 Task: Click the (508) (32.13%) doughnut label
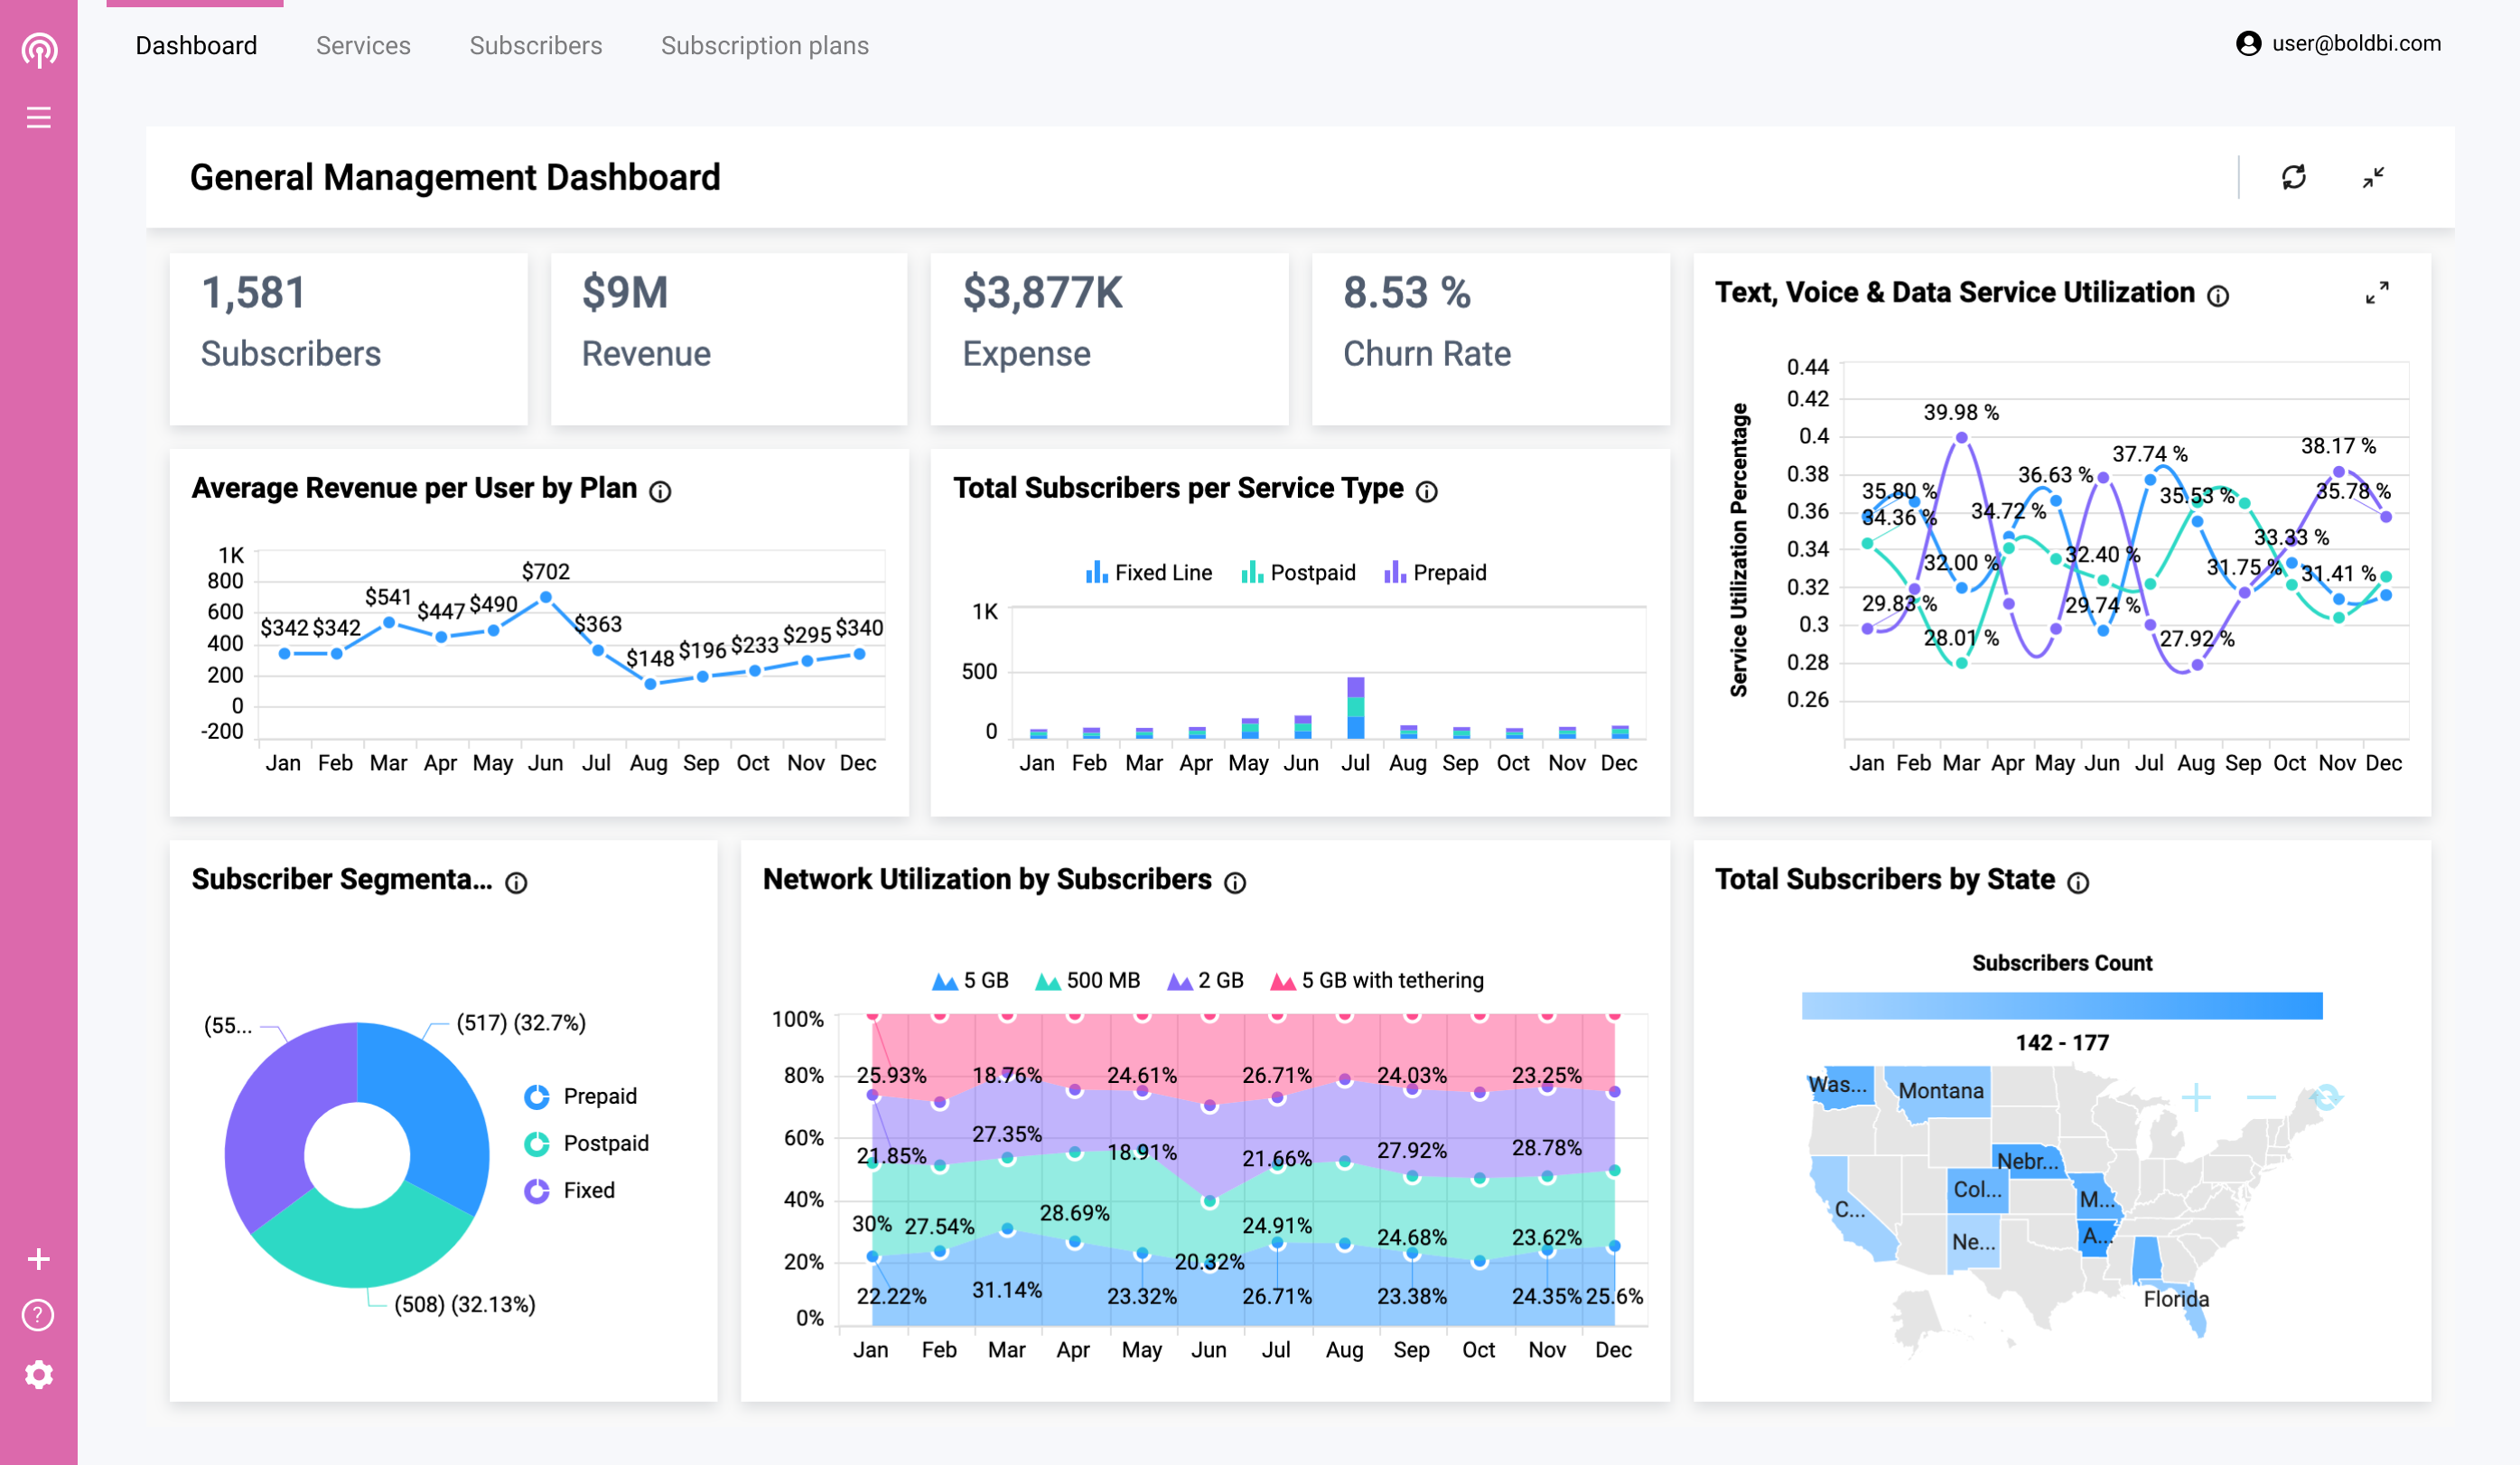coord(465,1305)
